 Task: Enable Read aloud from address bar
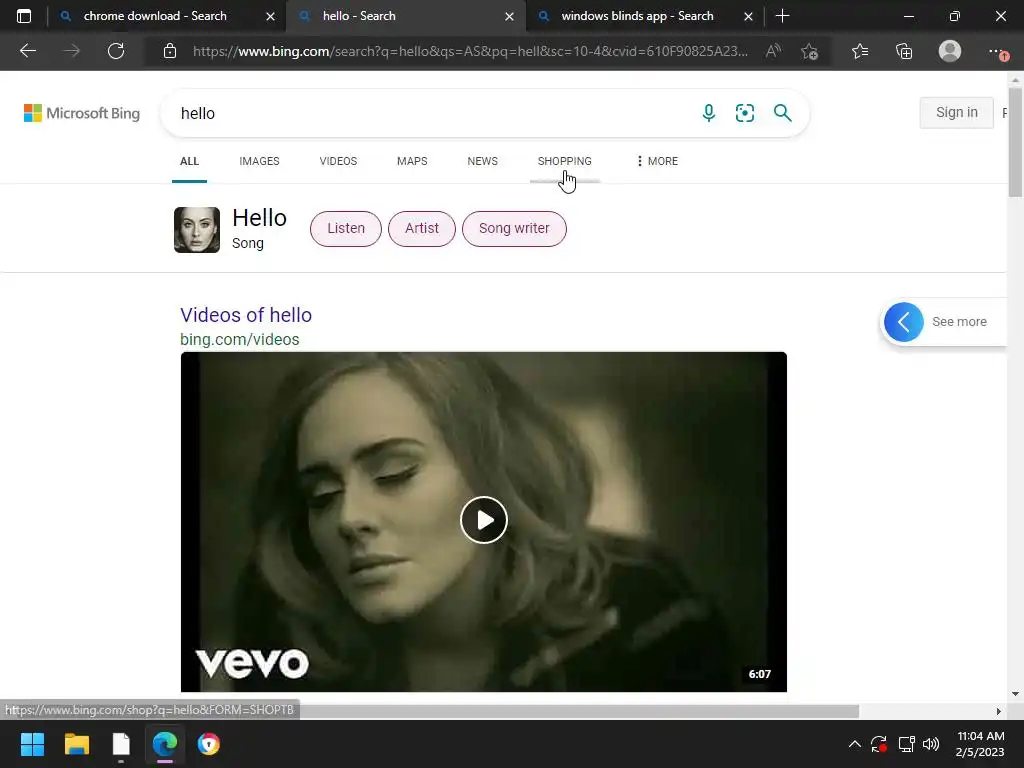[773, 51]
